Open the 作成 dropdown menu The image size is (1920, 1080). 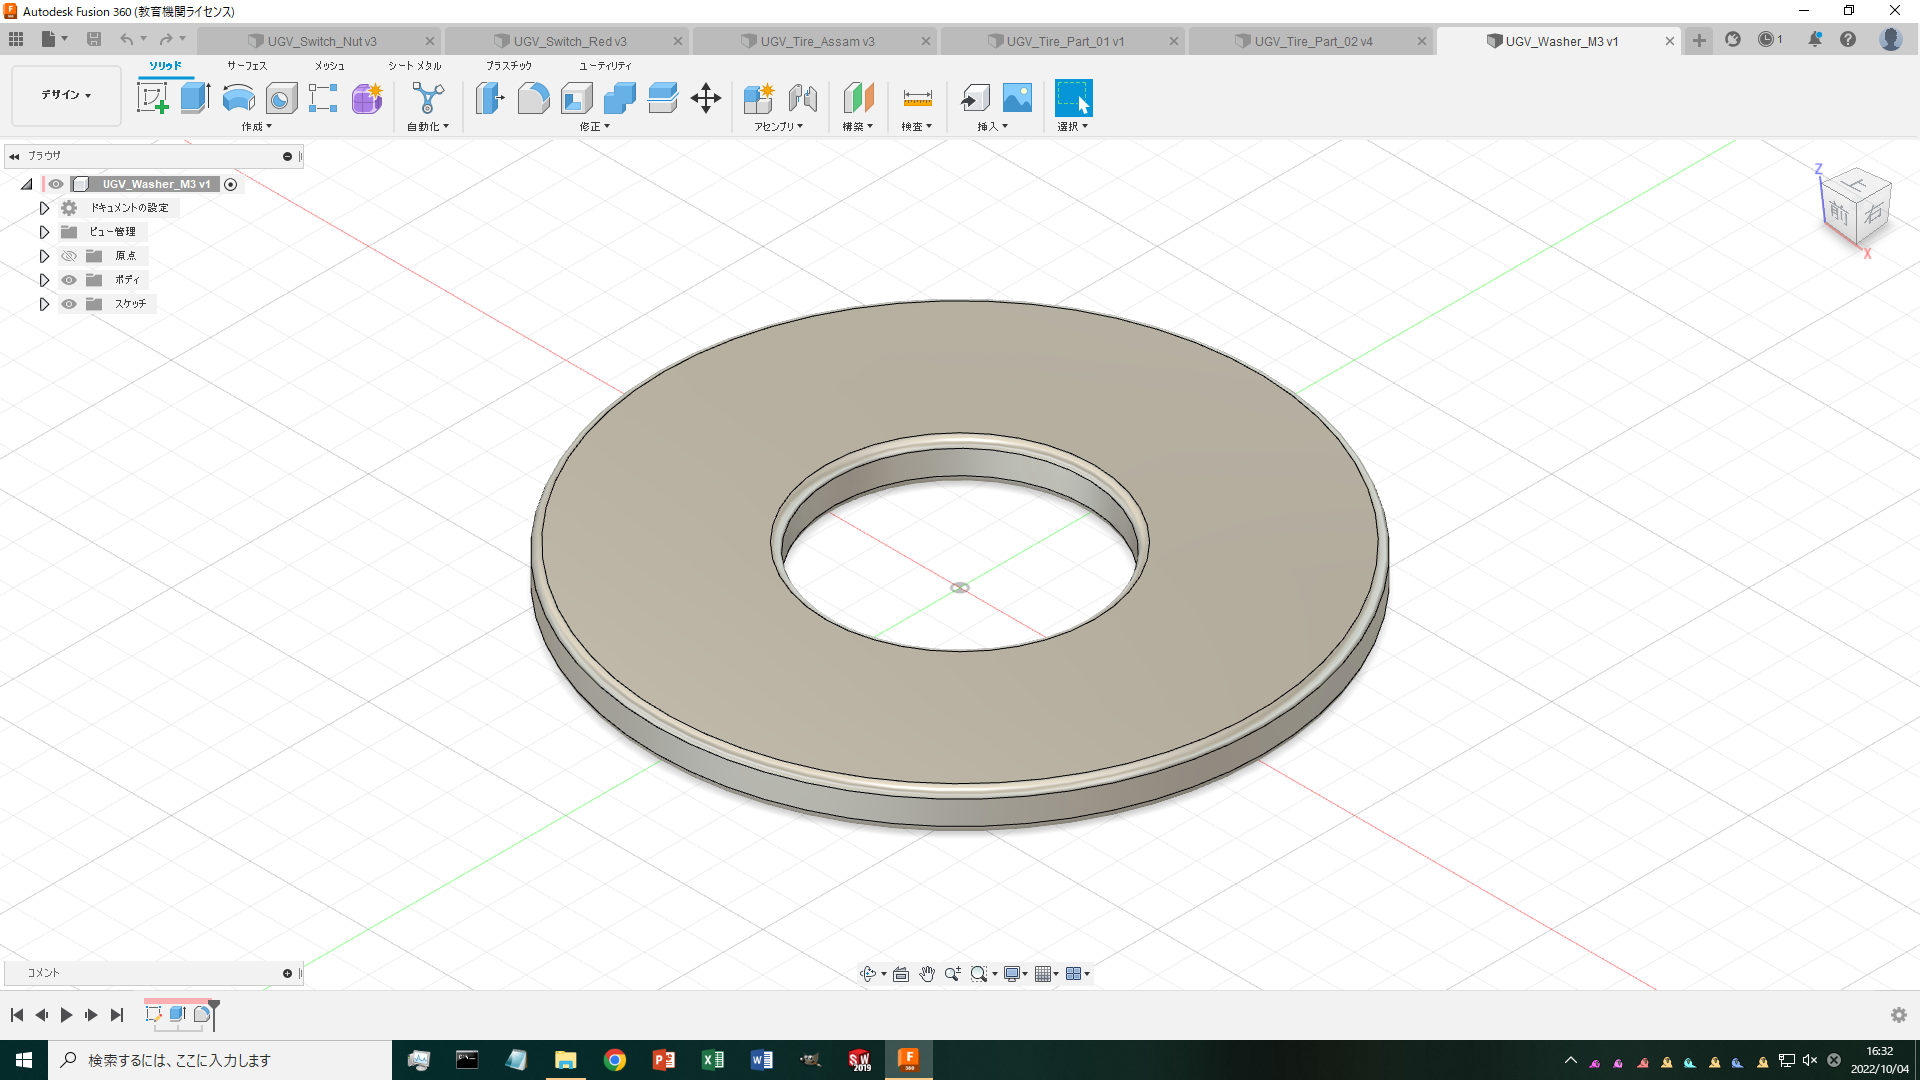pos(256,127)
